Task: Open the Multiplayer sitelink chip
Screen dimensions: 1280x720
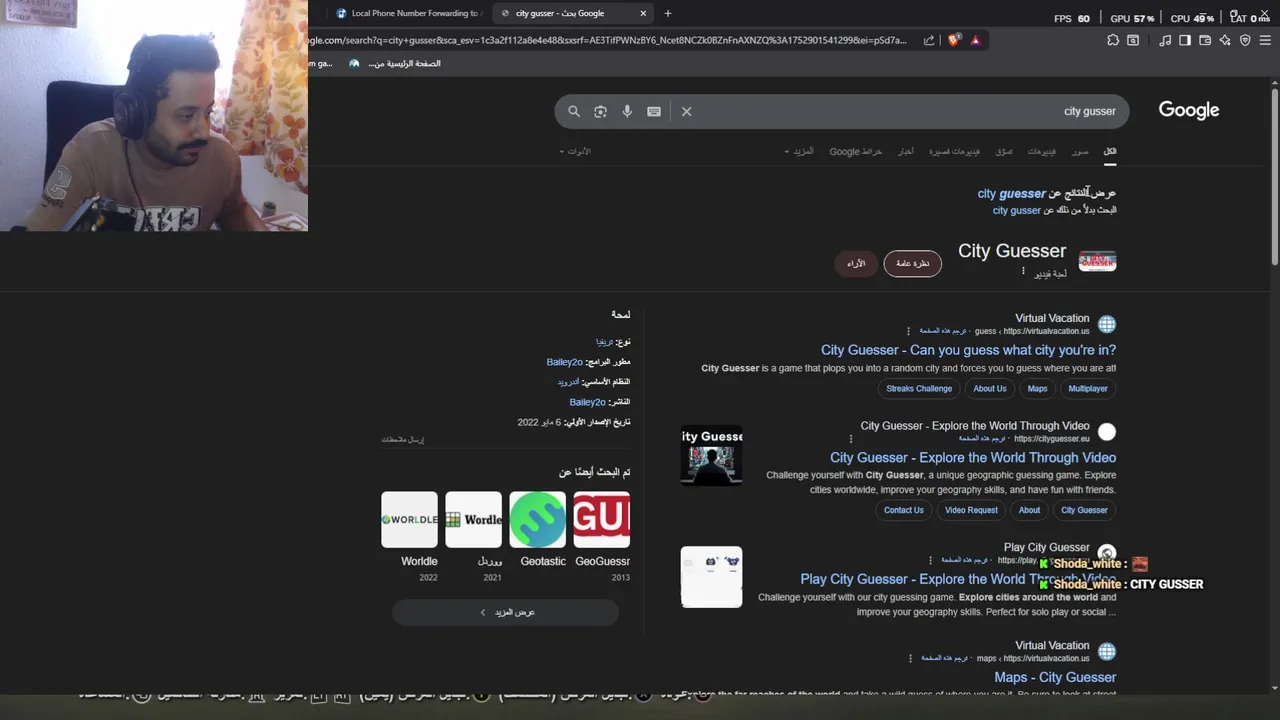Action: click(1088, 388)
